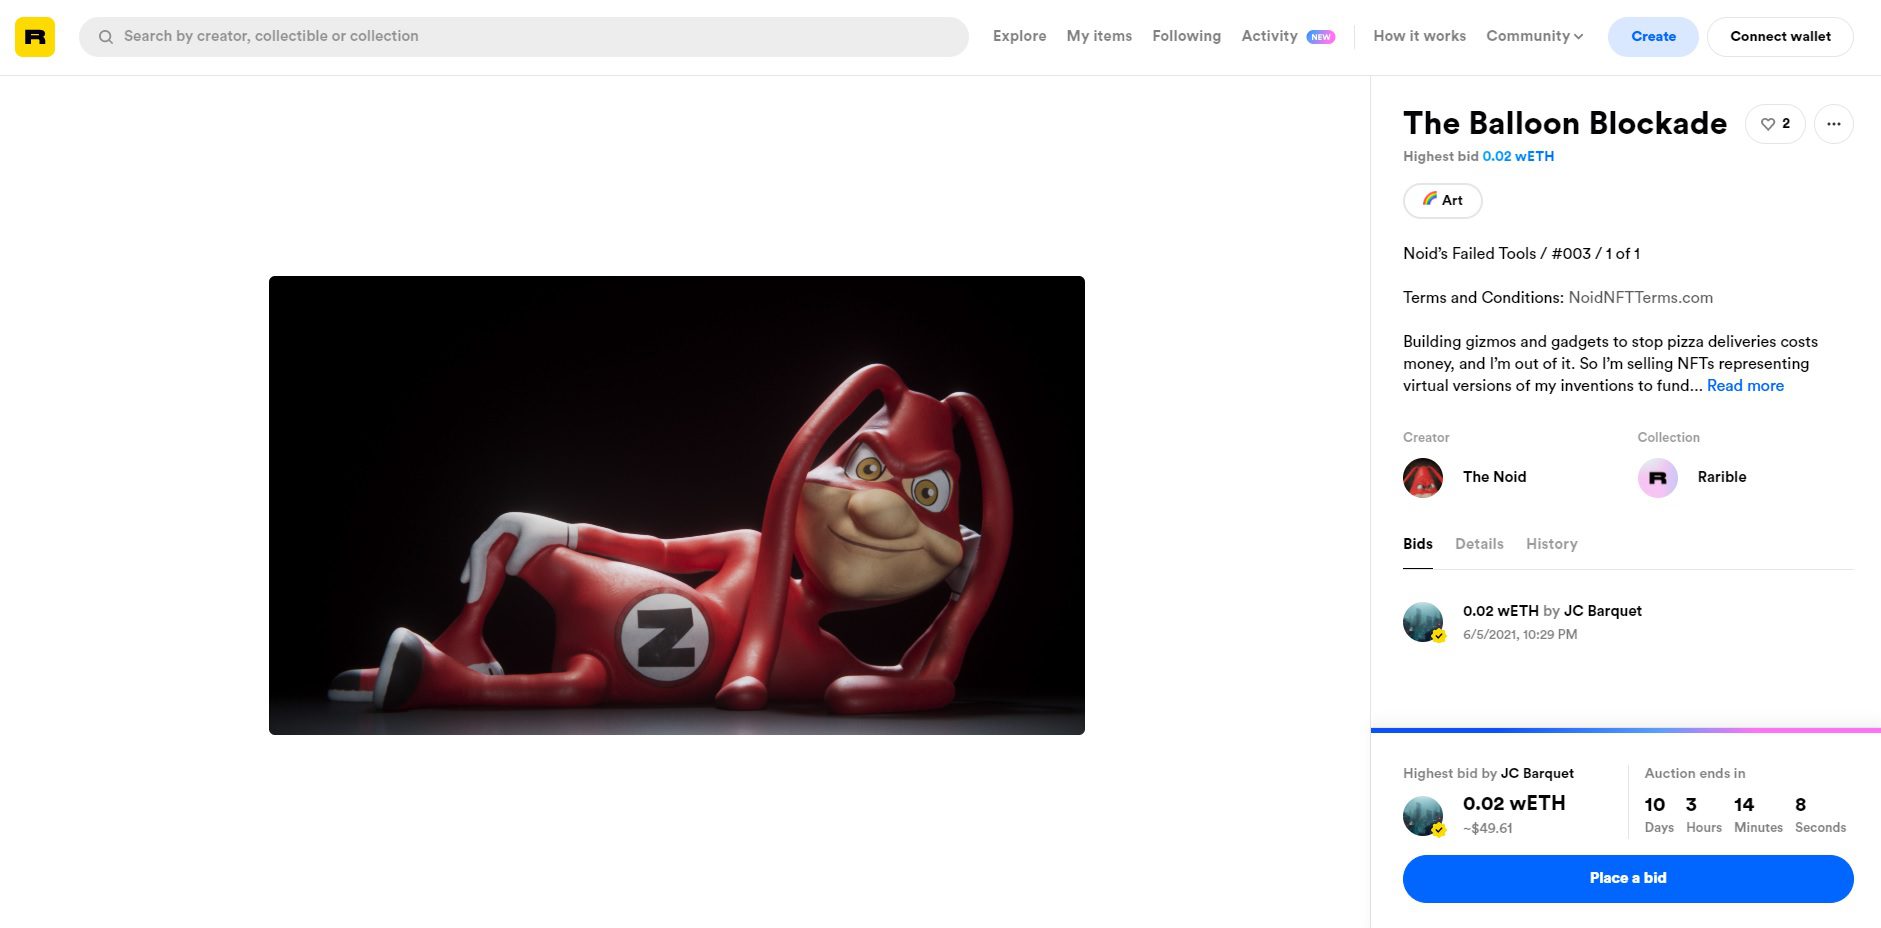Open the Activity page

[1269, 36]
